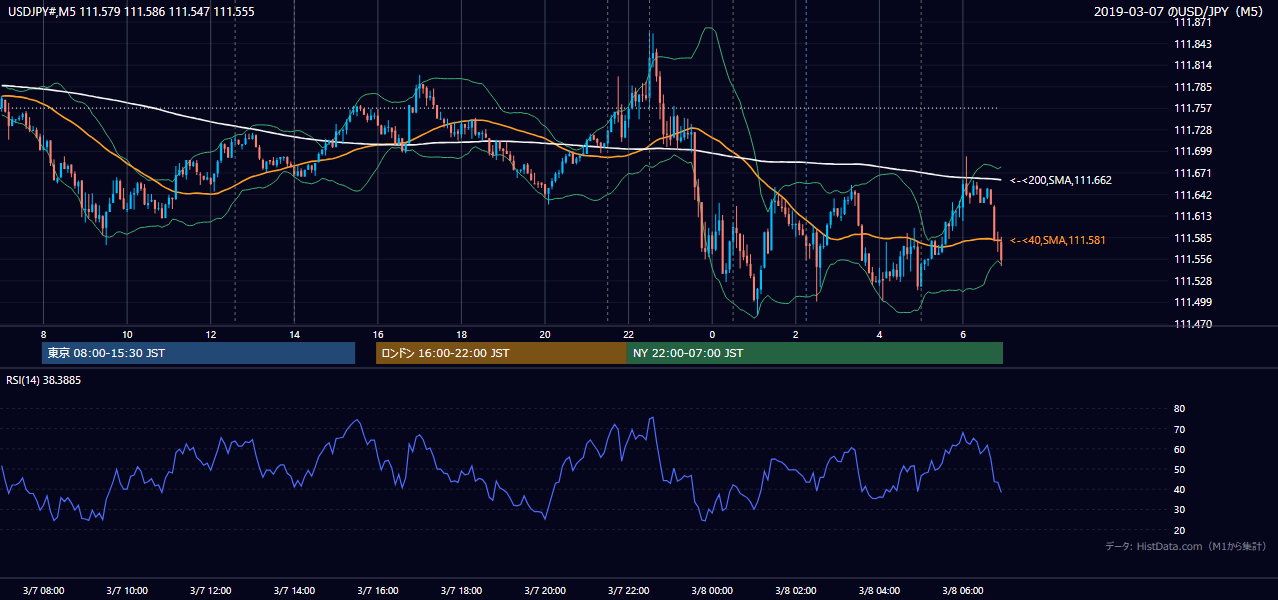Click hour tick 12 under the price chart
The width and height of the screenshot is (1278, 600).
coord(210,334)
